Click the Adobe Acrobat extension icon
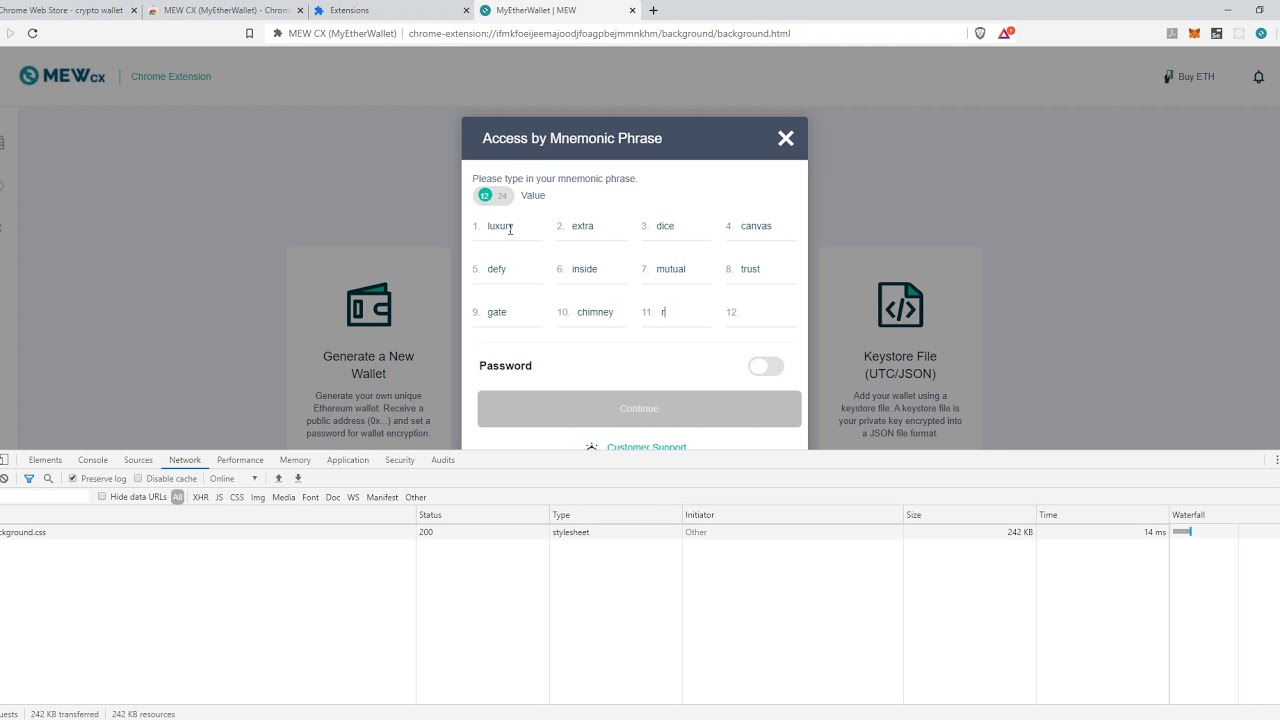The width and height of the screenshot is (1280, 720). coord(1172,33)
